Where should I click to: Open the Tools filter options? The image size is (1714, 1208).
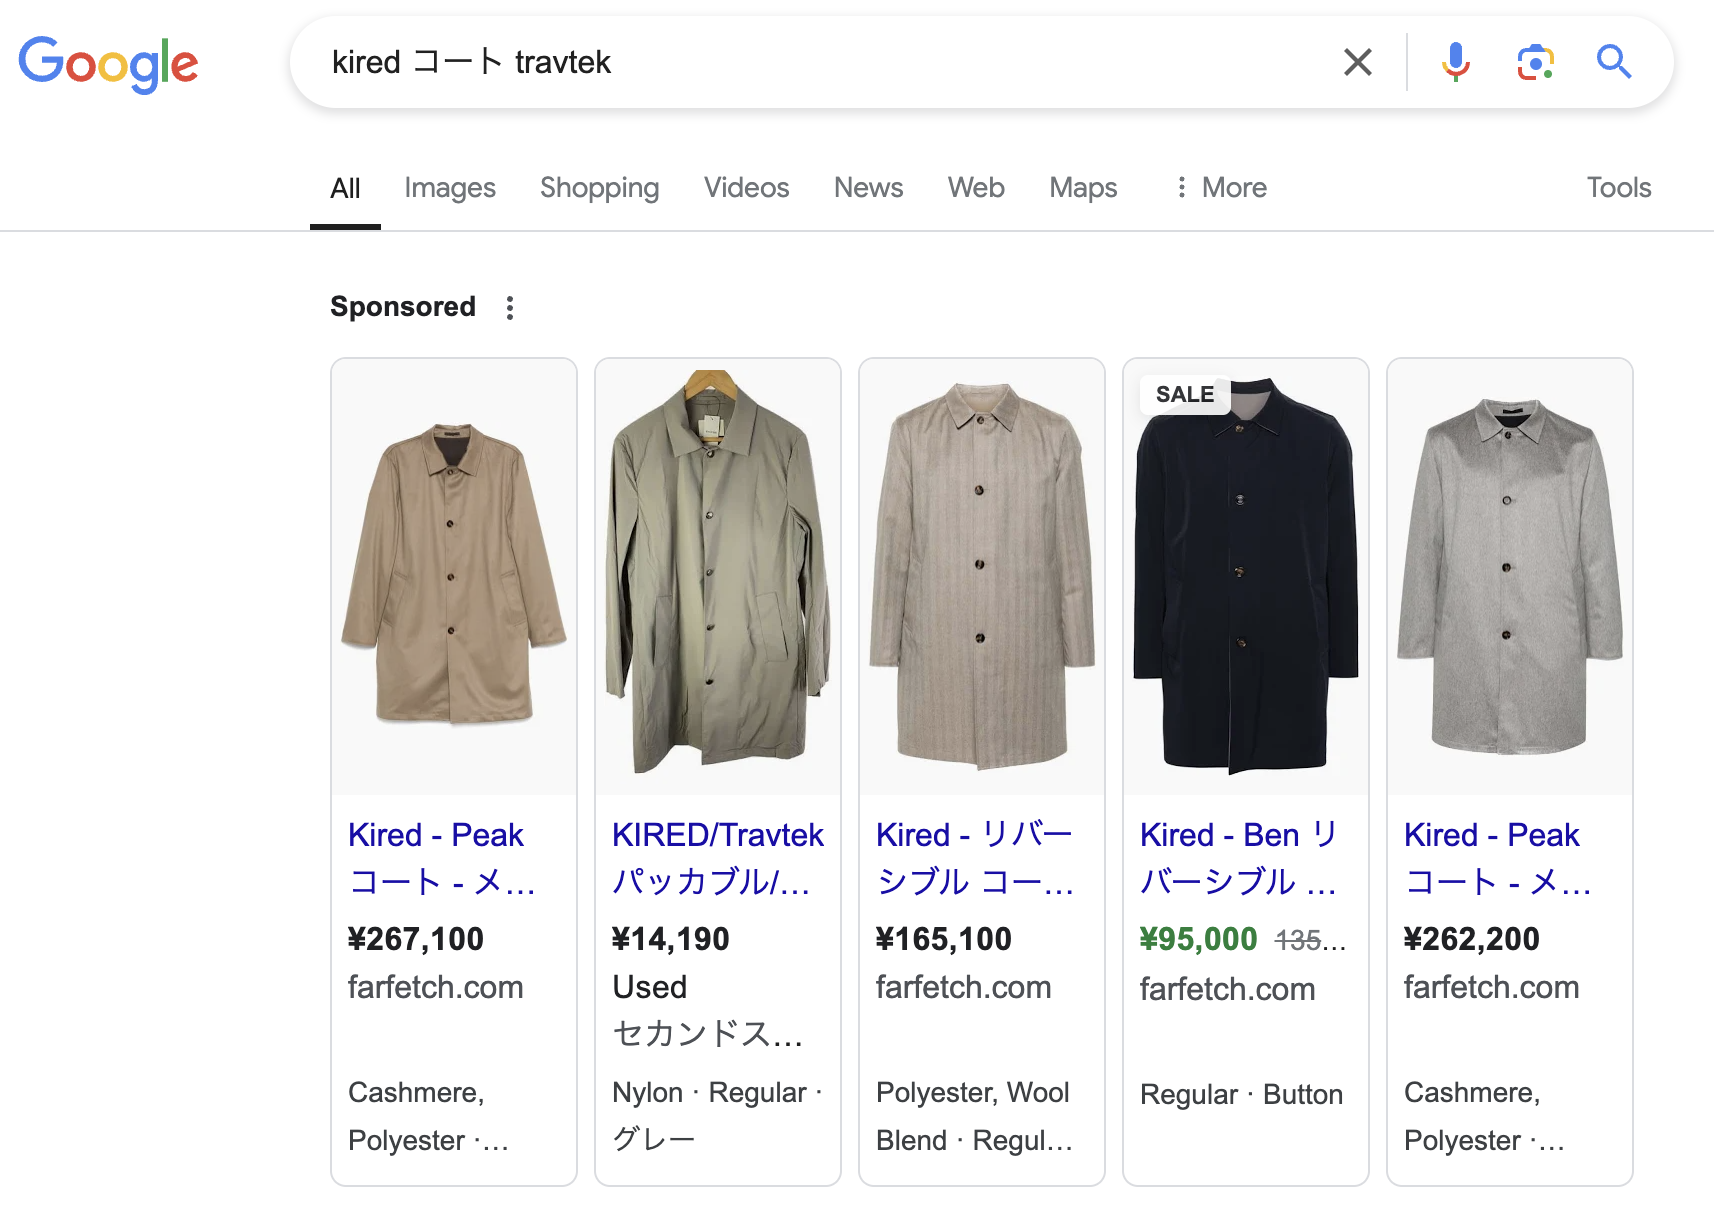[1619, 188]
